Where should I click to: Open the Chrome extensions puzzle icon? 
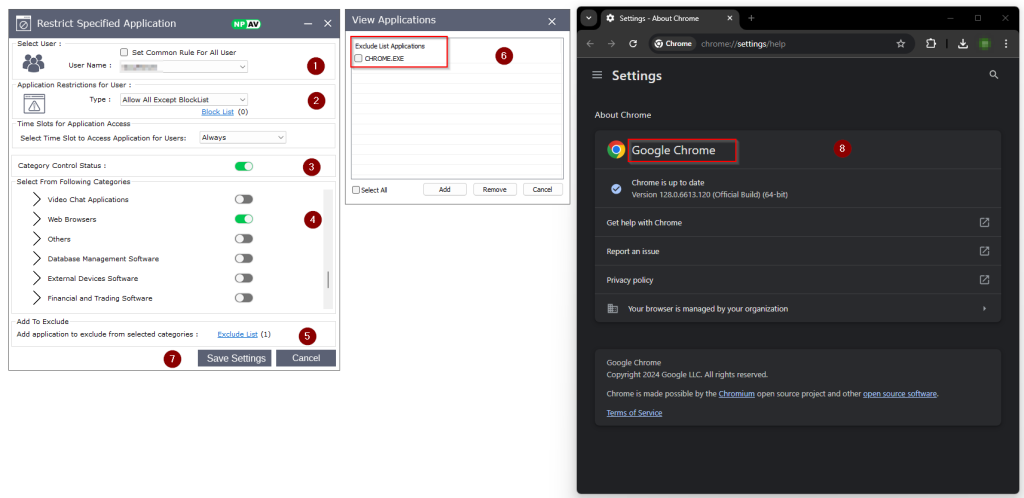pos(931,44)
